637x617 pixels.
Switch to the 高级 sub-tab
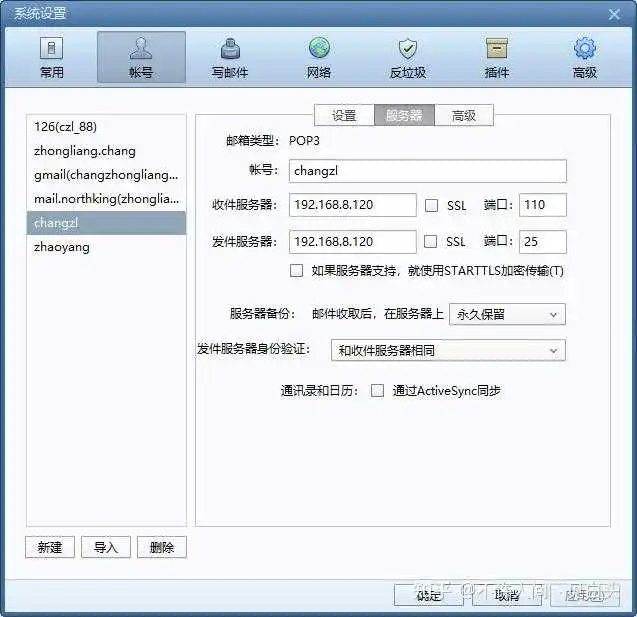464,115
